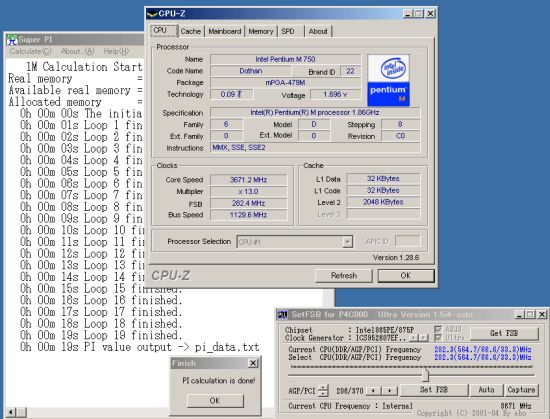Image resolution: width=550 pixels, height=419 pixels.
Task: Minimize the CPU-Z window
Action: point(407,14)
